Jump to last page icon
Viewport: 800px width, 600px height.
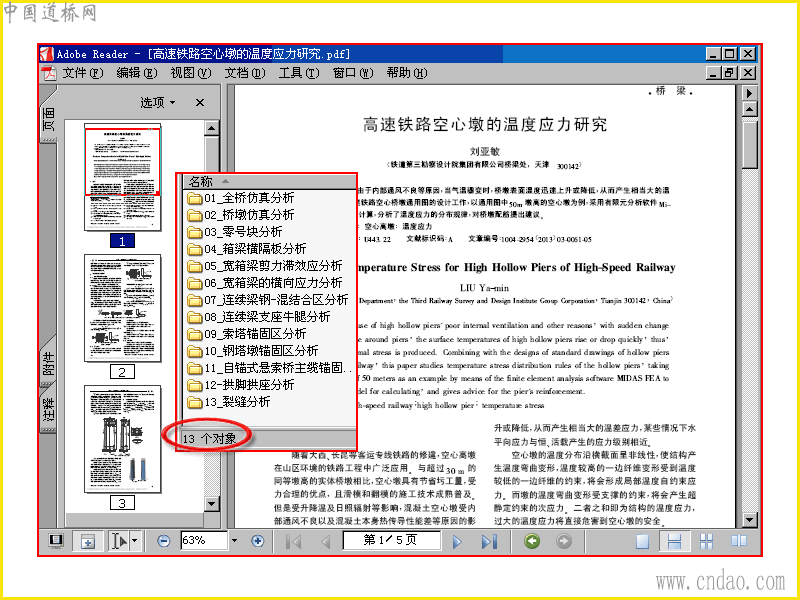(489, 541)
